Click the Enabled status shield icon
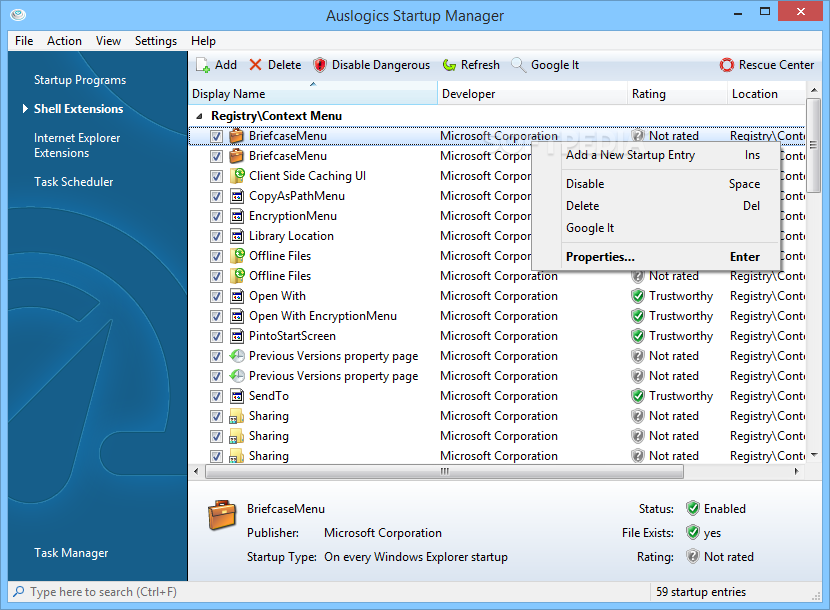This screenshot has width=830, height=610. pyautogui.click(x=693, y=508)
